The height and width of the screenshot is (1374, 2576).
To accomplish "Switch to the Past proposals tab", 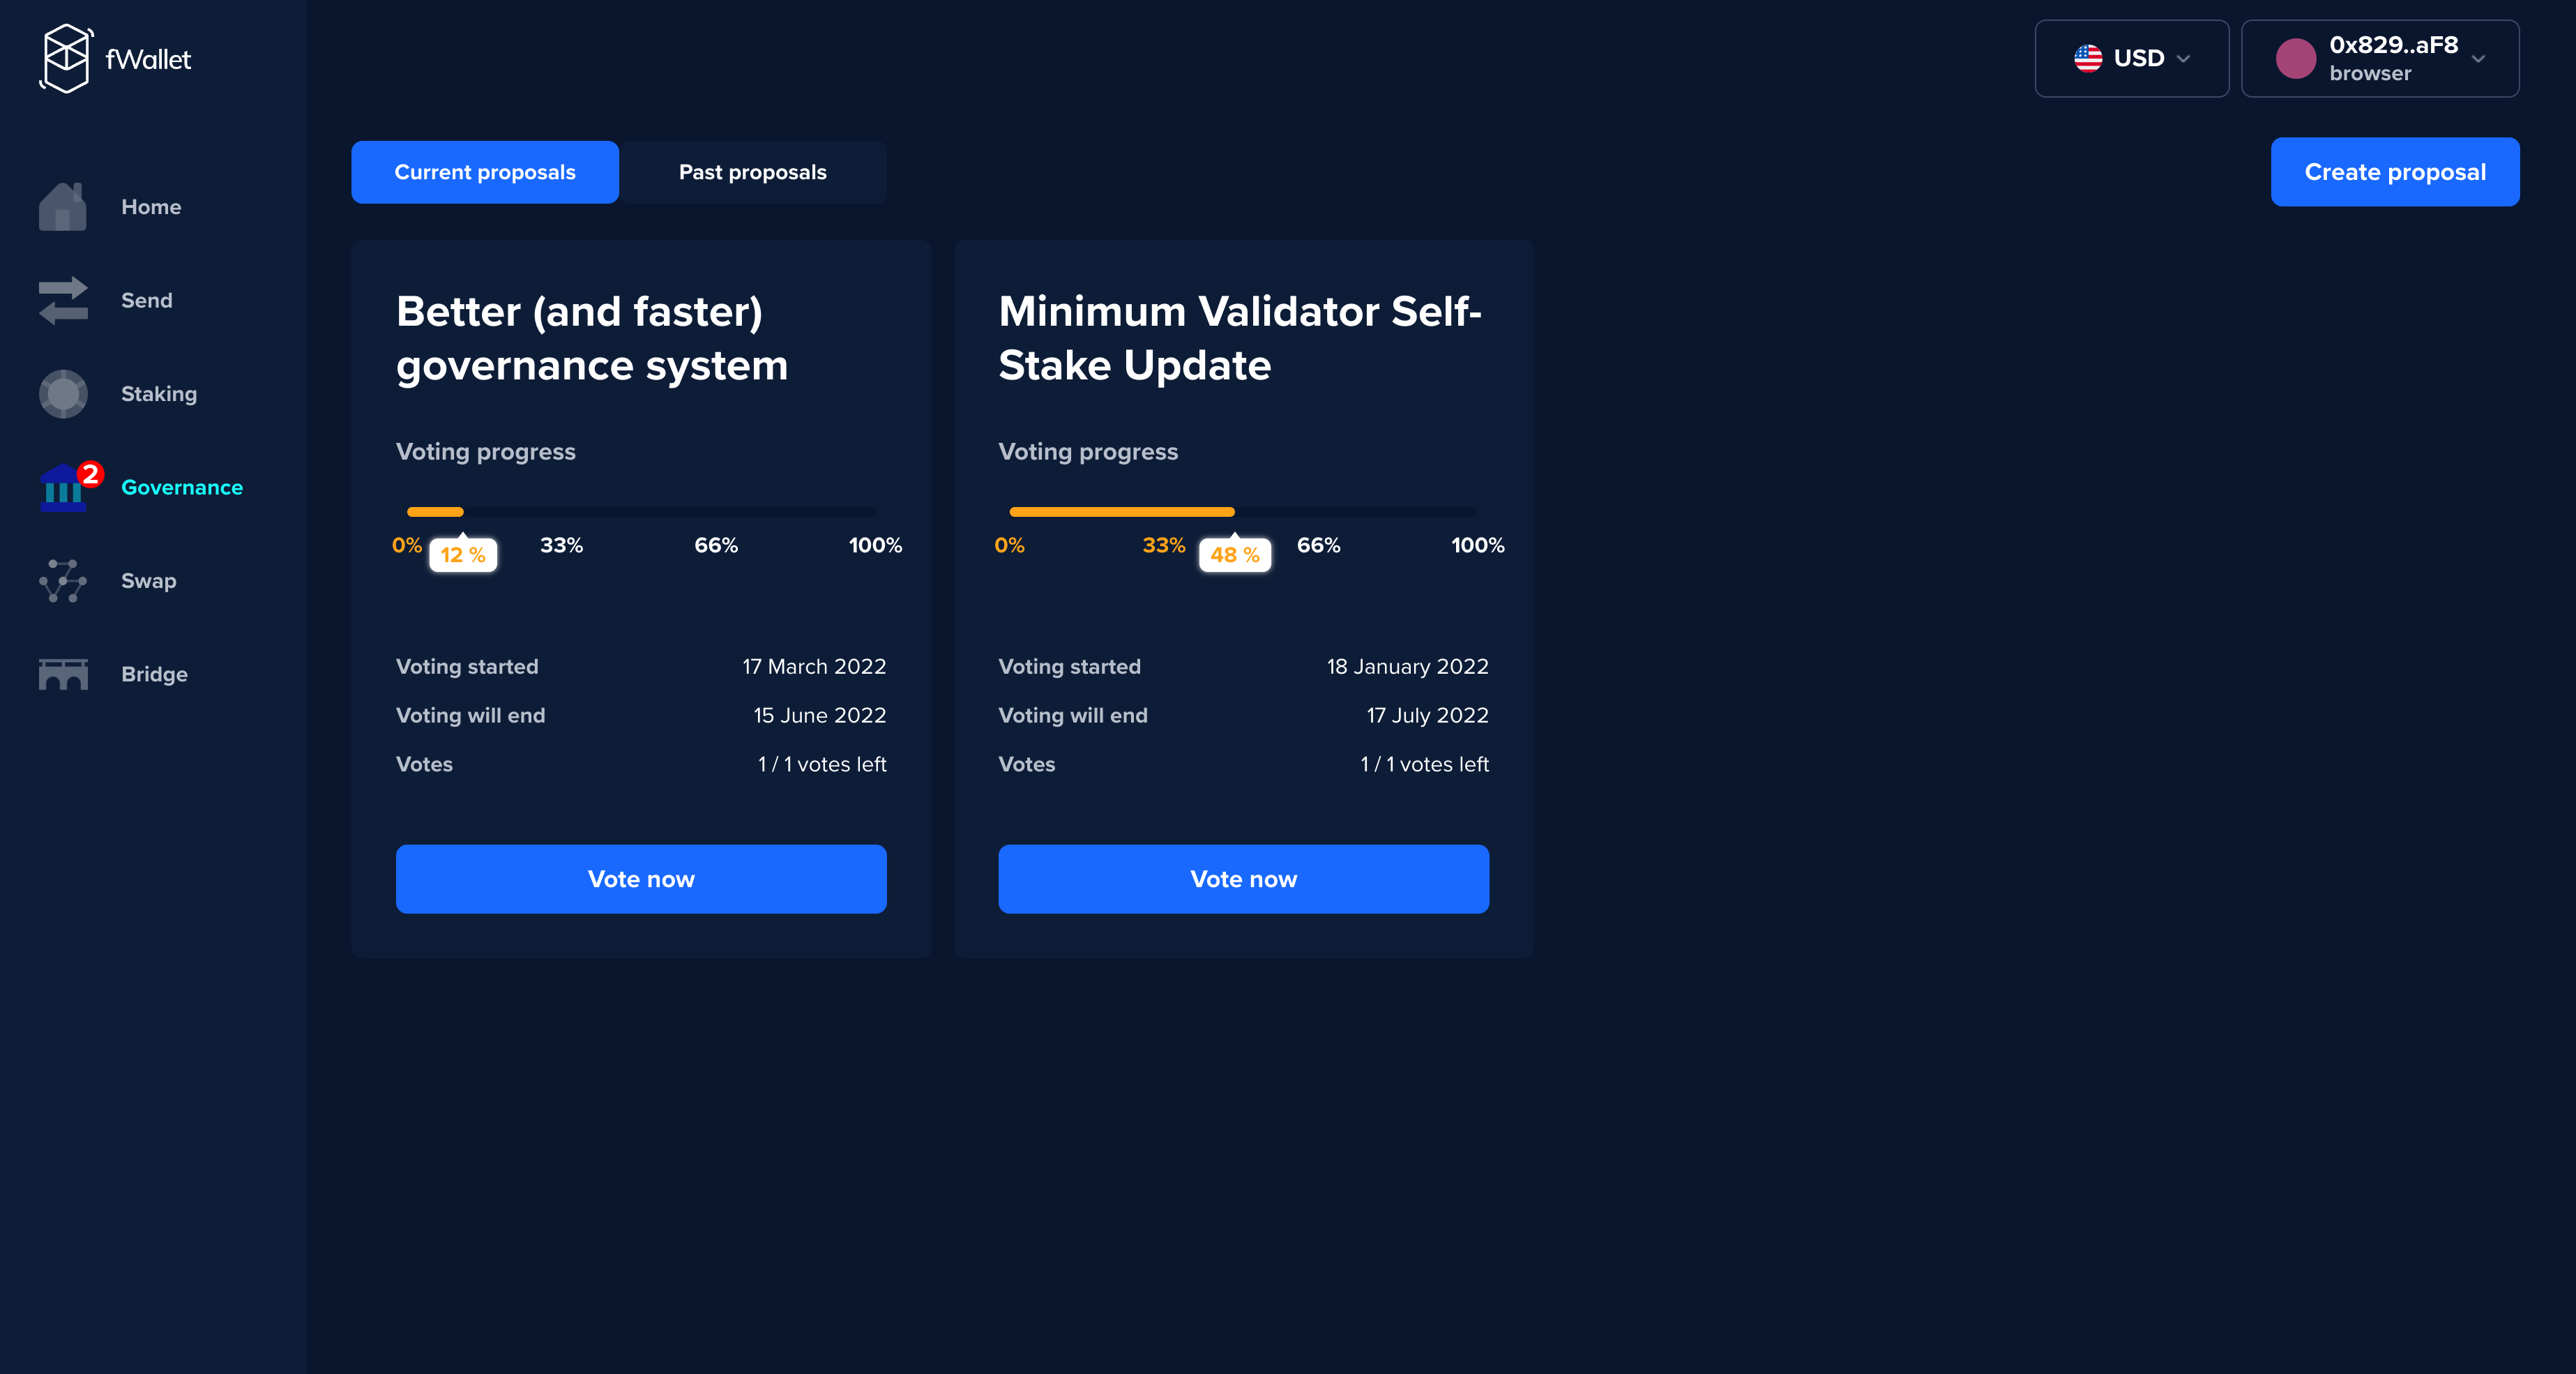I will (x=752, y=172).
